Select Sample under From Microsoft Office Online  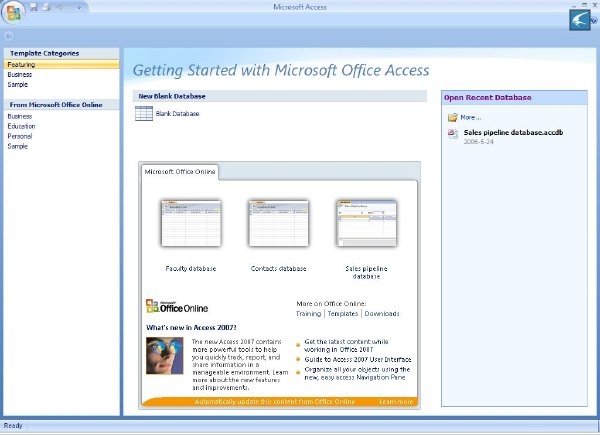coord(18,146)
